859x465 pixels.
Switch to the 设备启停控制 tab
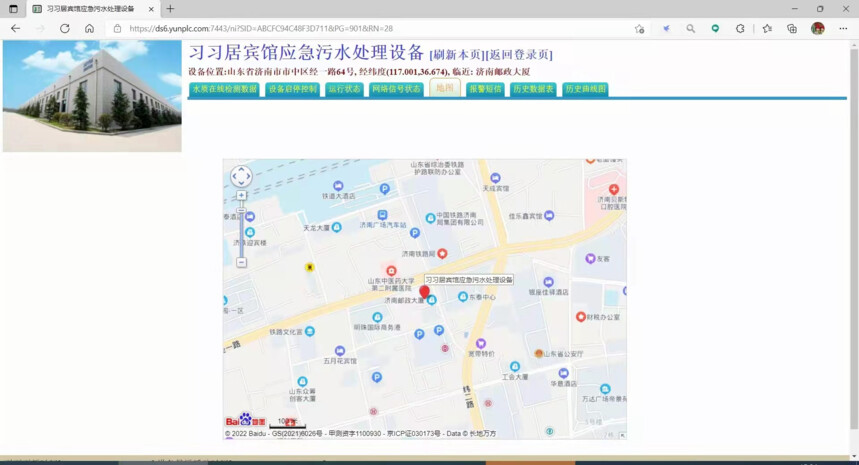point(293,89)
